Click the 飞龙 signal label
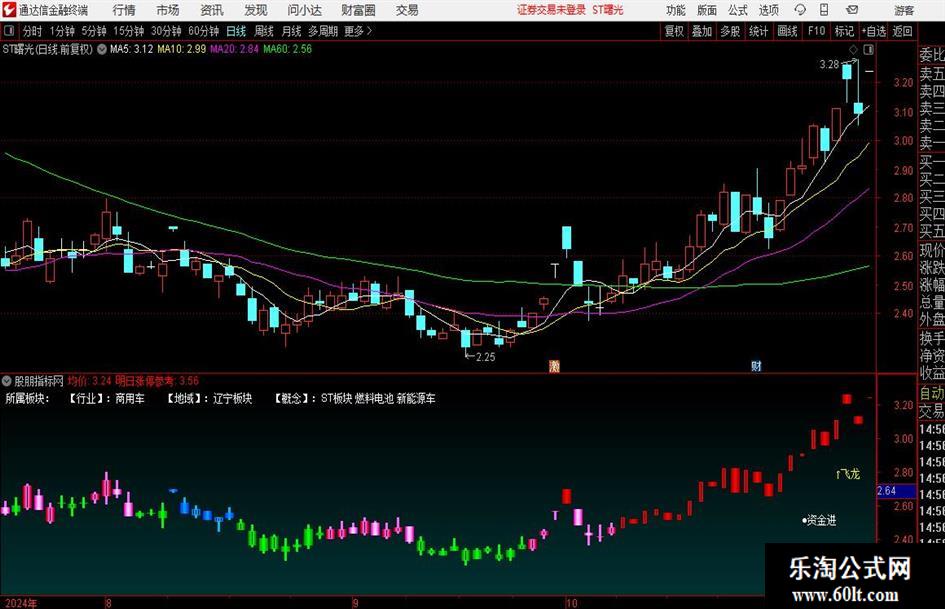This screenshot has height=609, width=945. click(850, 475)
